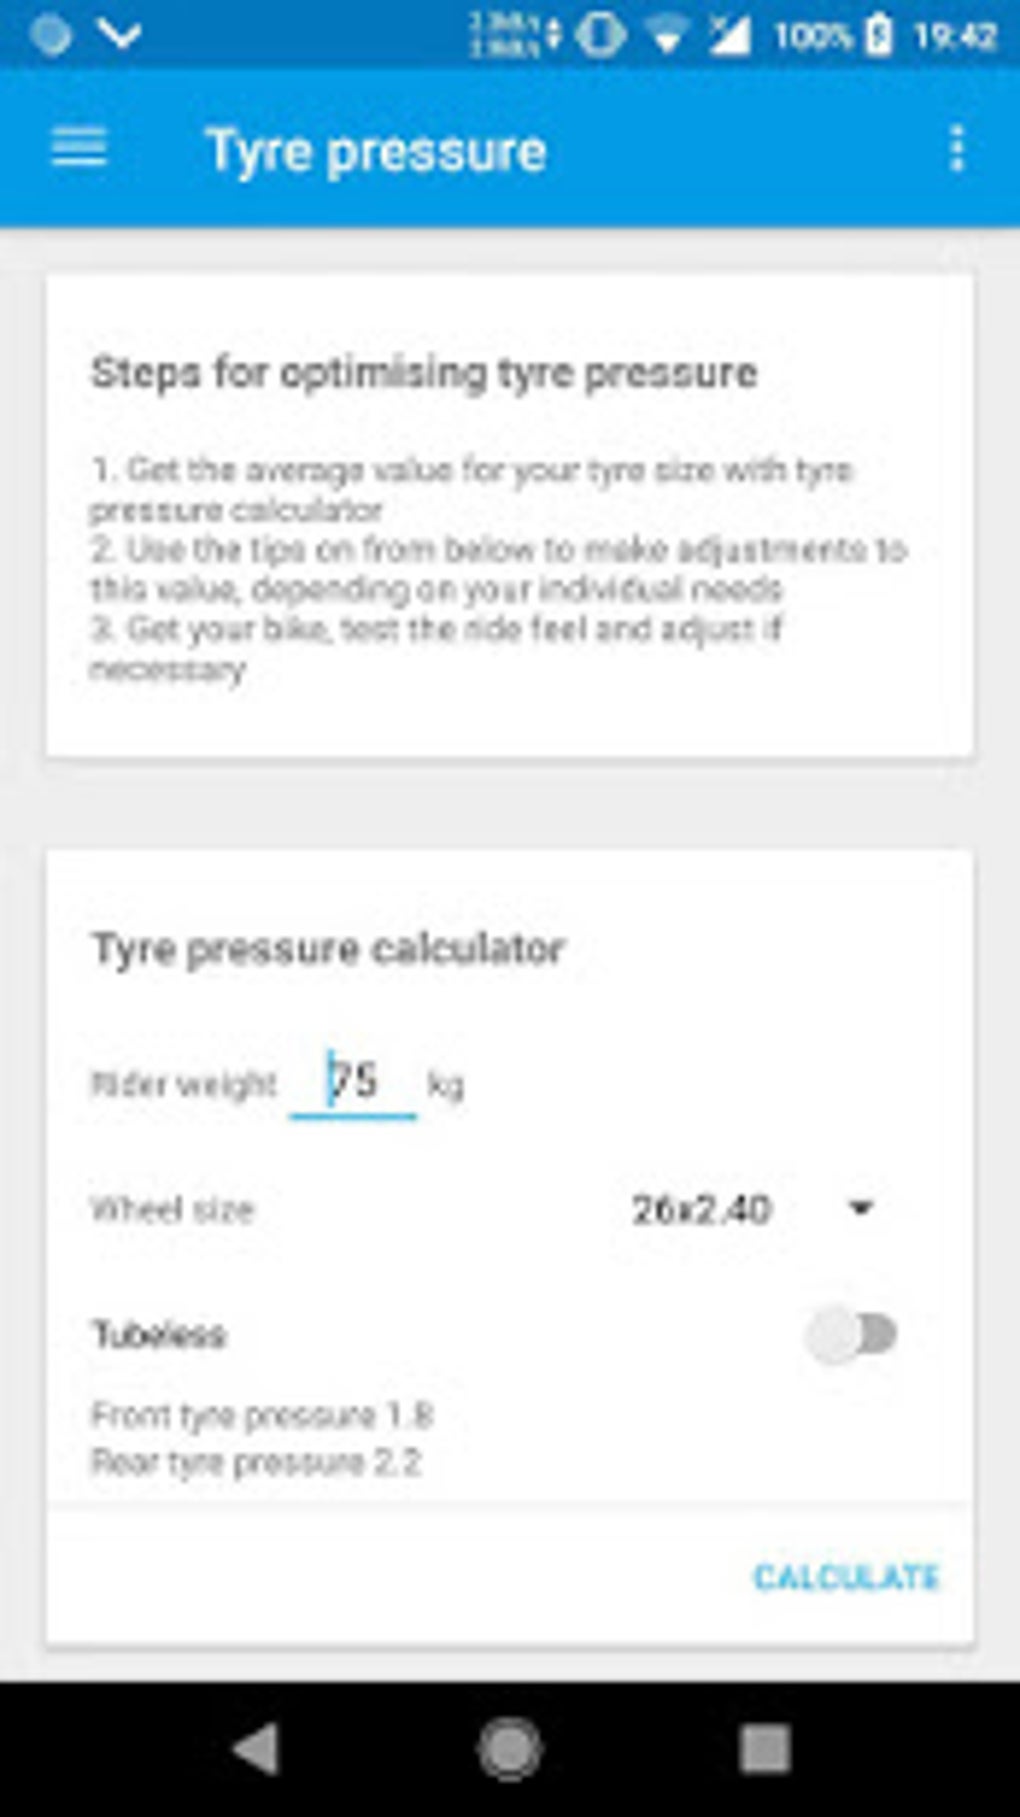Toggle the Tubeless switch
The image size is (1020, 1817).
point(852,1334)
